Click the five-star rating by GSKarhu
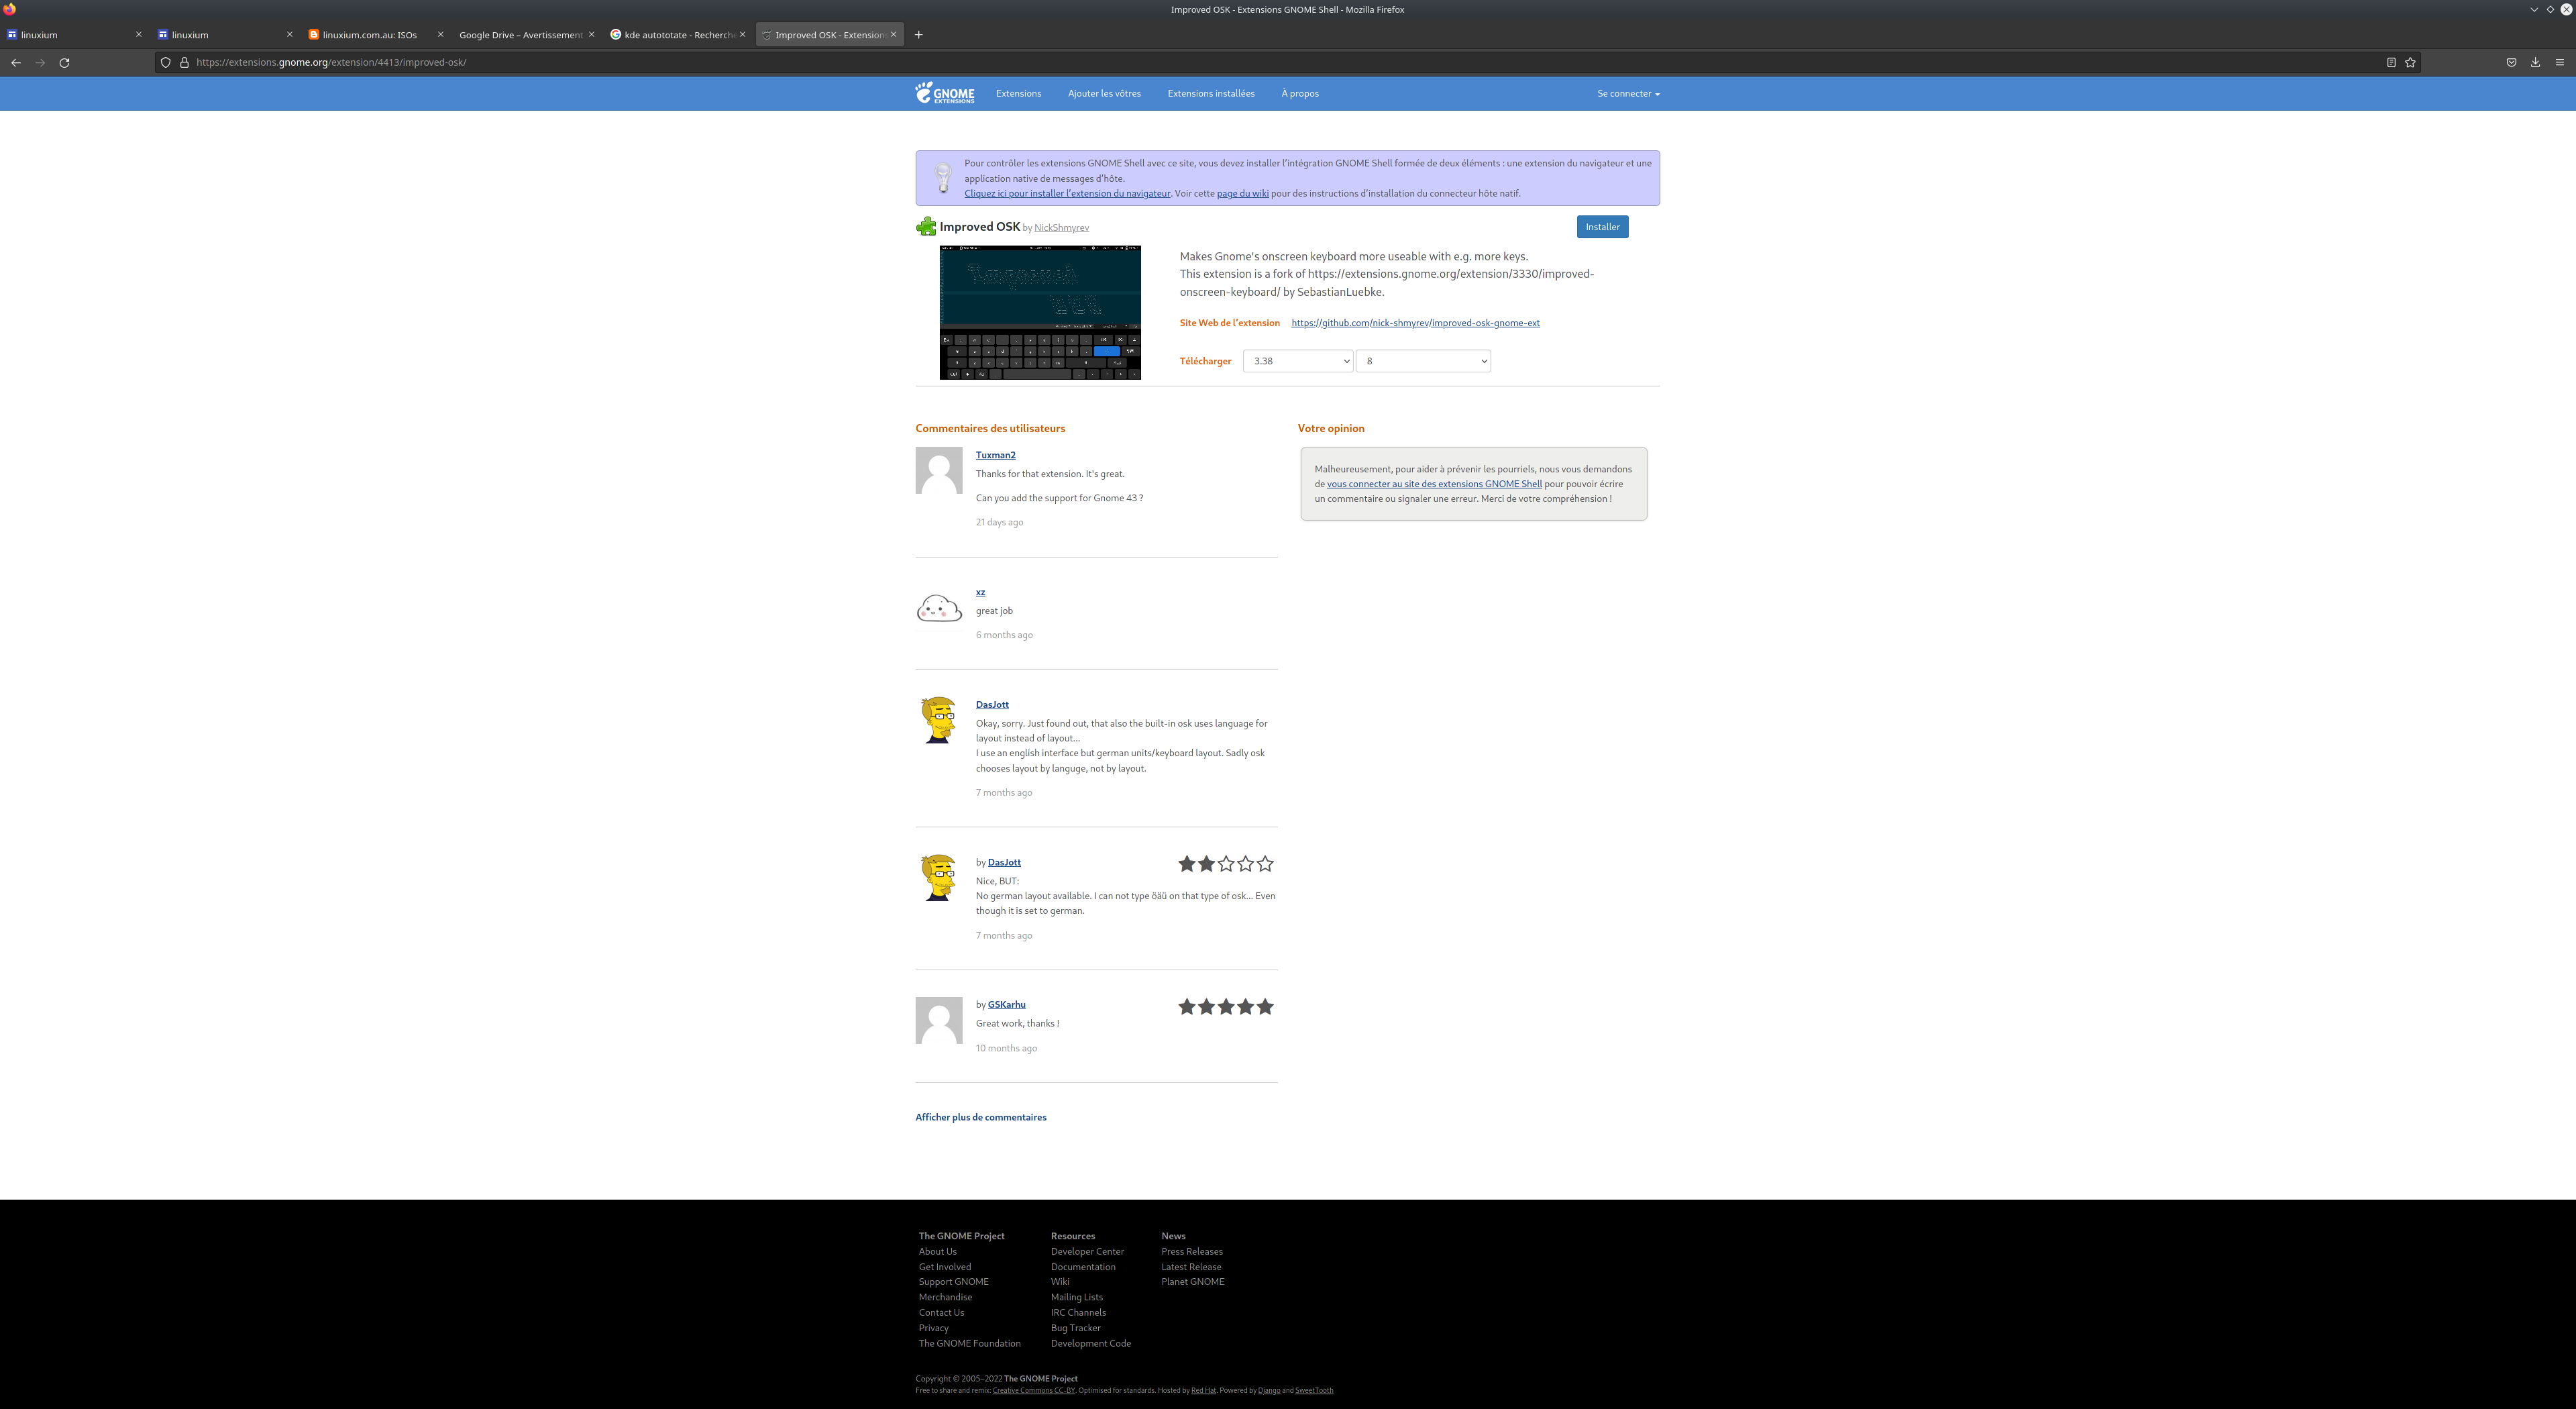 pos(1225,1006)
